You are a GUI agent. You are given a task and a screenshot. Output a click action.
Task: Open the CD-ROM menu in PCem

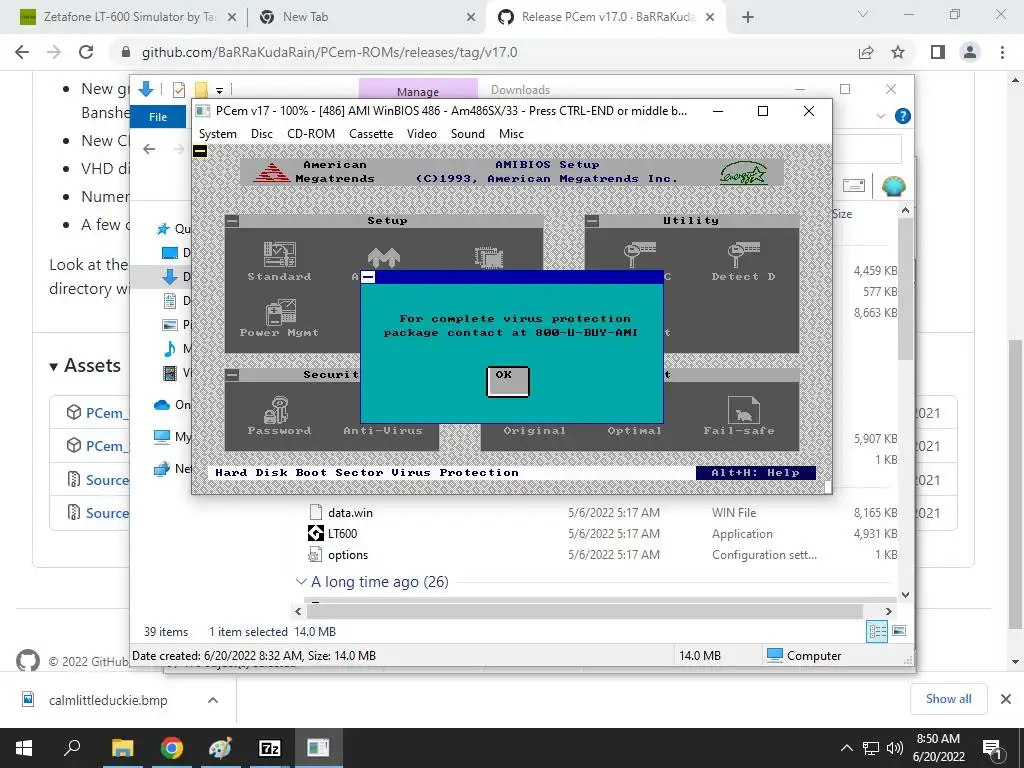[311, 133]
